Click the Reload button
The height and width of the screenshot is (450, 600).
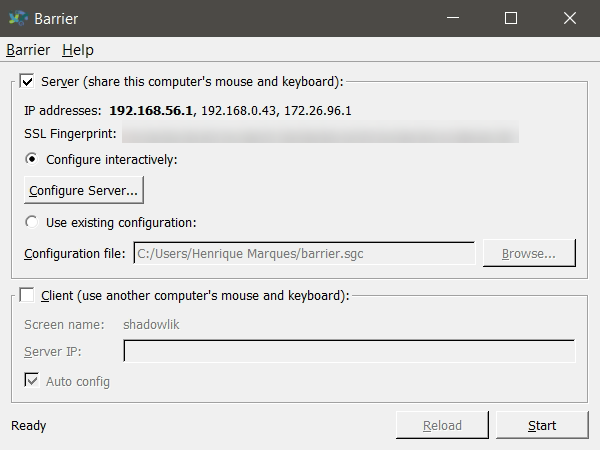(x=442, y=425)
